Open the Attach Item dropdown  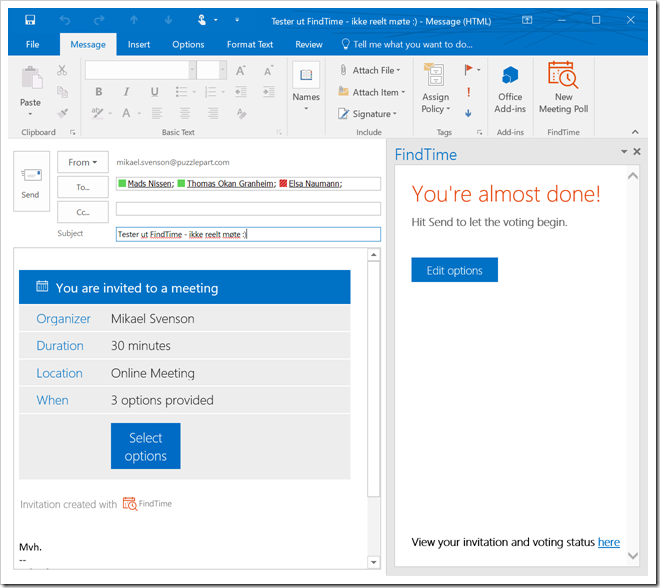click(x=372, y=92)
